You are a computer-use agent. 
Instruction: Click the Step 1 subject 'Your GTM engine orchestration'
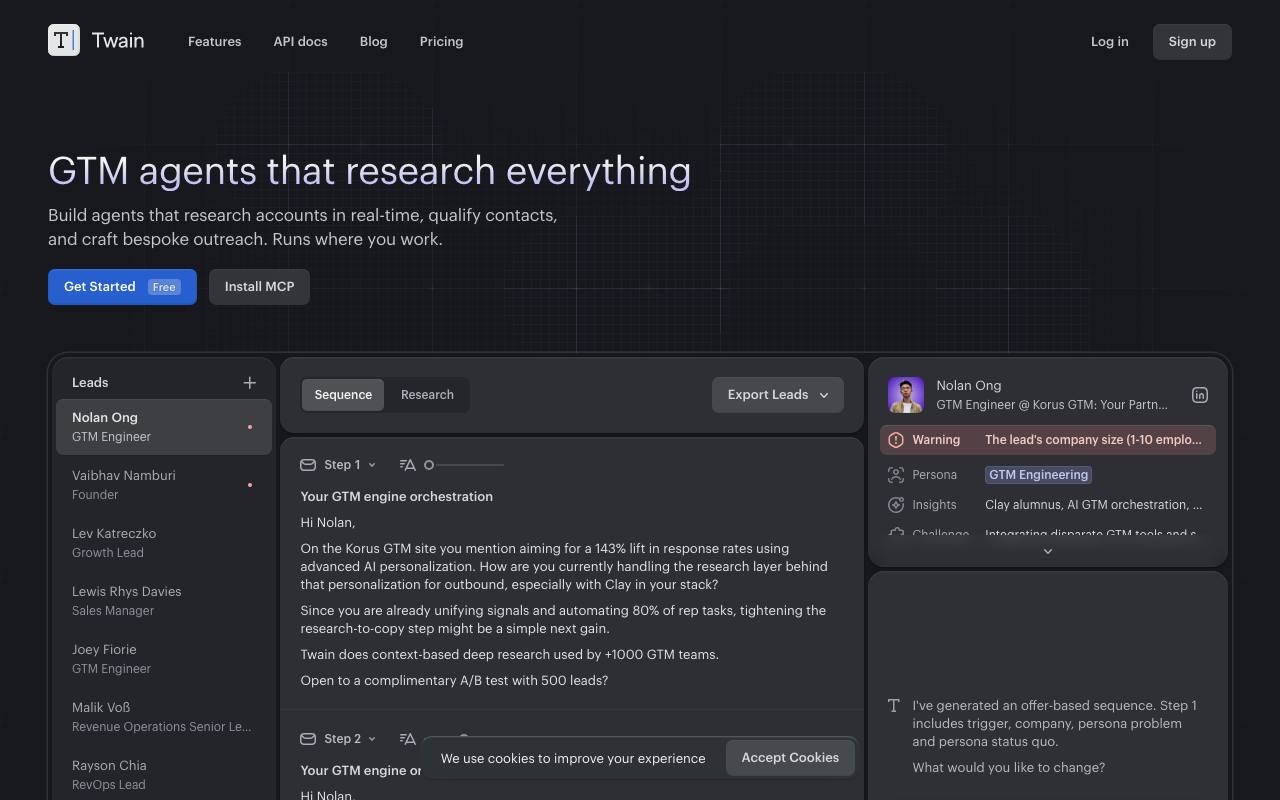(396, 496)
